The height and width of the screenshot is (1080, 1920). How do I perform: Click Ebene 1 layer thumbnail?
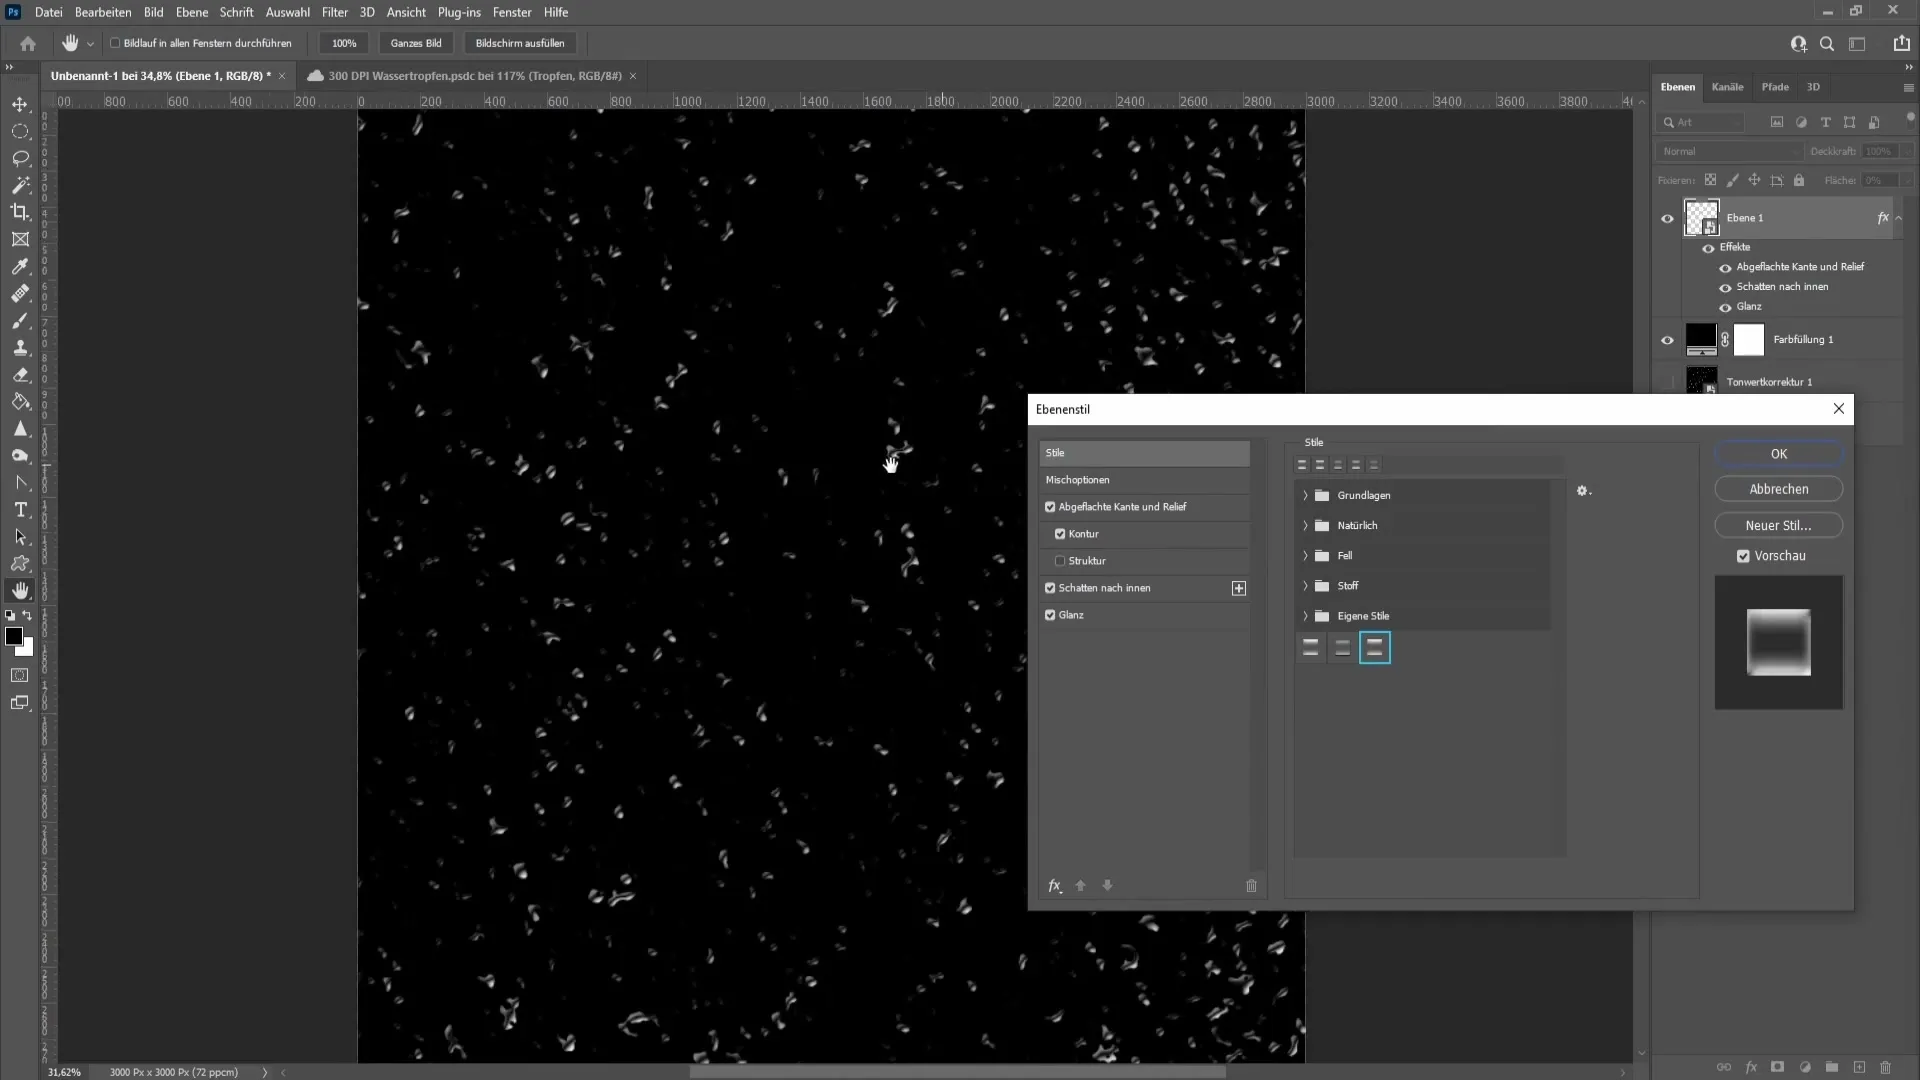(x=1701, y=218)
